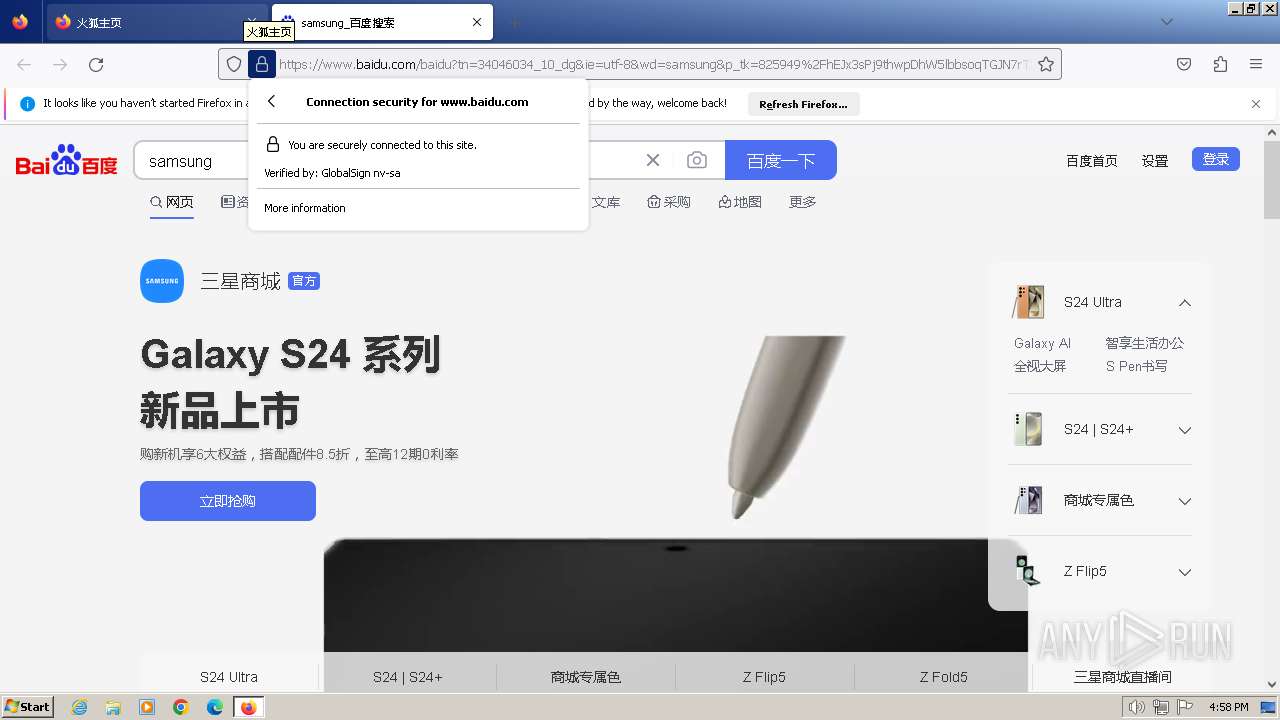Open the 百度首页 link
The width and height of the screenshot is (1280, 720).
[x=1092, y=160]
